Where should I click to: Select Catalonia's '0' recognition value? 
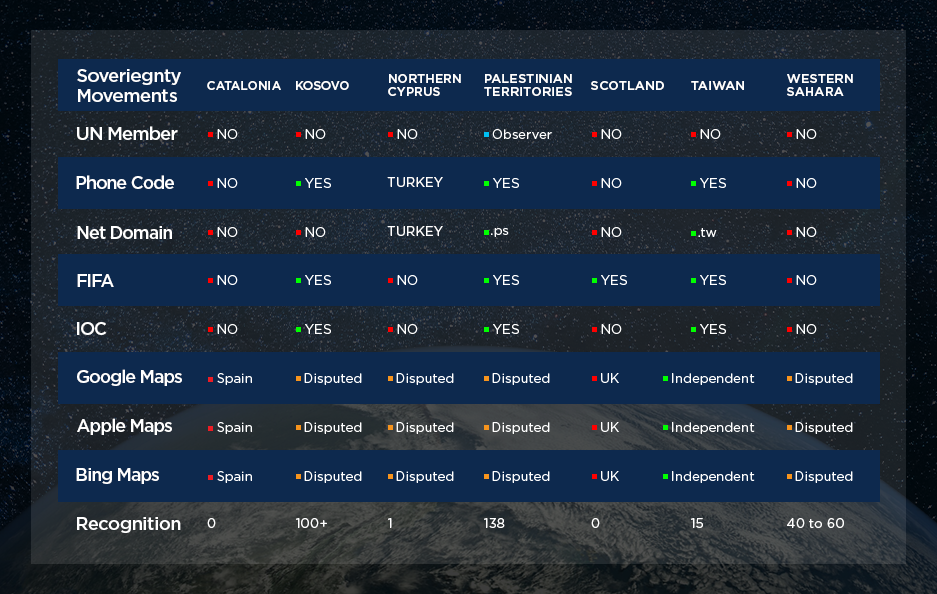[212, 523]
